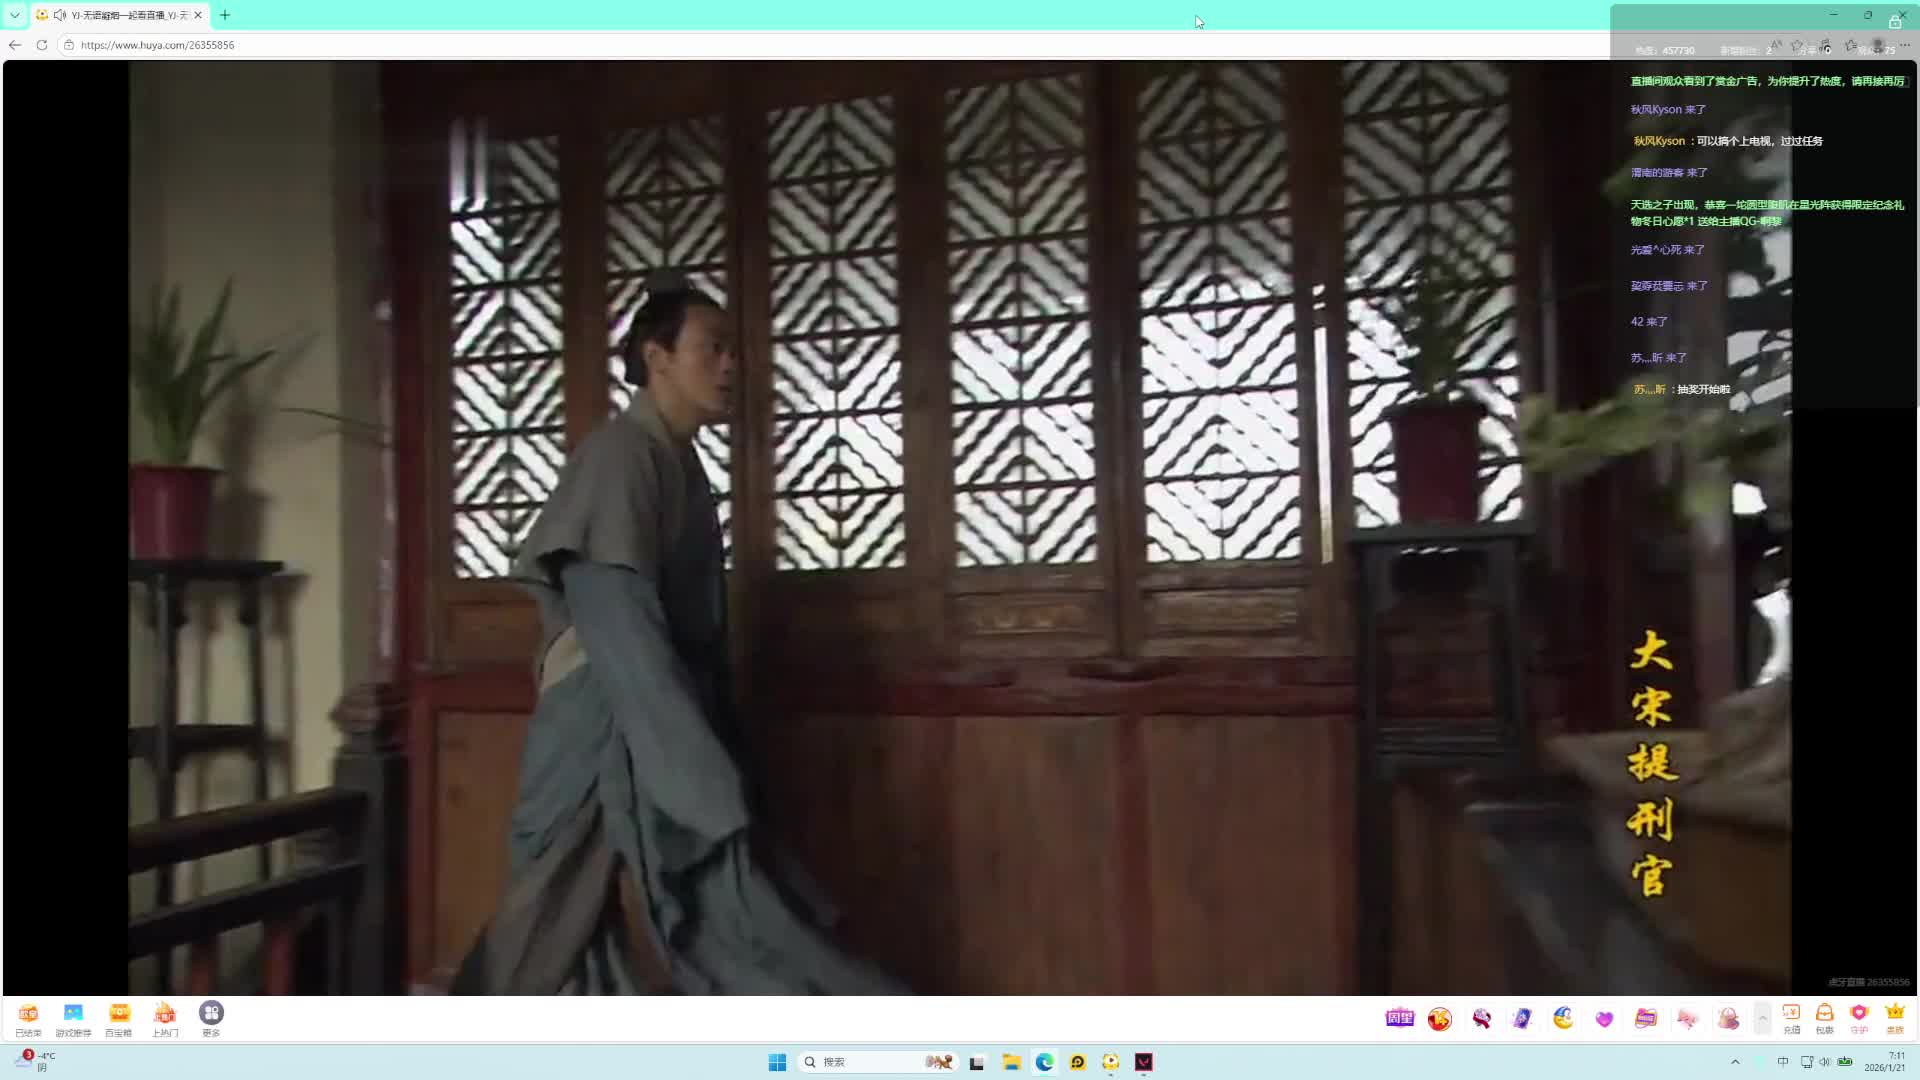This screenshot has width=1920, height=1080.
Task: Click the 周星 weekly star gift
Action: click(1399, 1018)
